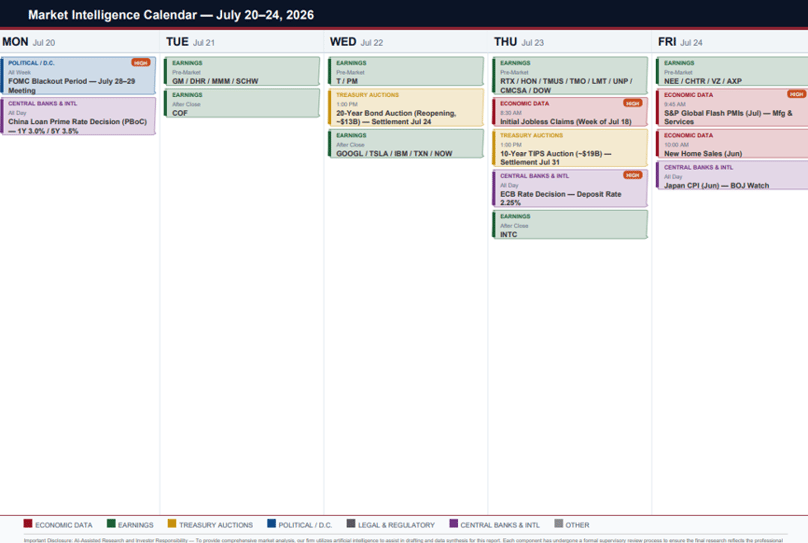Click the POLITICAL / D.C. legend label
The height and width of the screenshot is (543, 808).
click(x=305, y=525)
